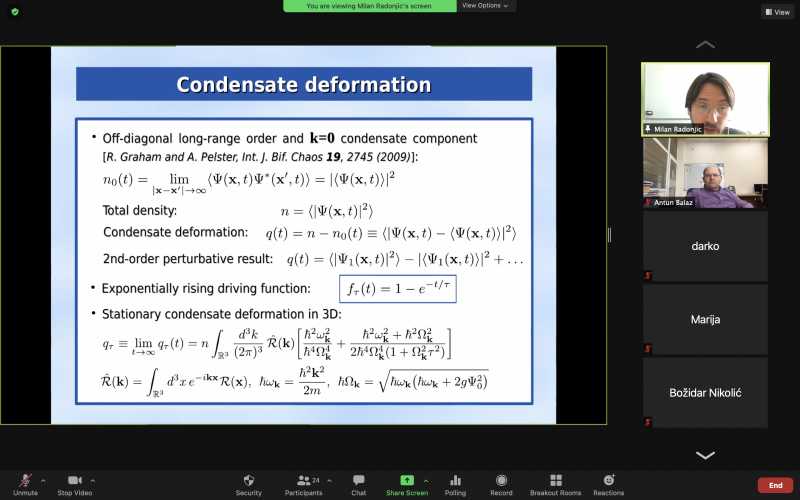The image size is (800, 500).
Task: Click the View button at top right
Action: (776, 12)
